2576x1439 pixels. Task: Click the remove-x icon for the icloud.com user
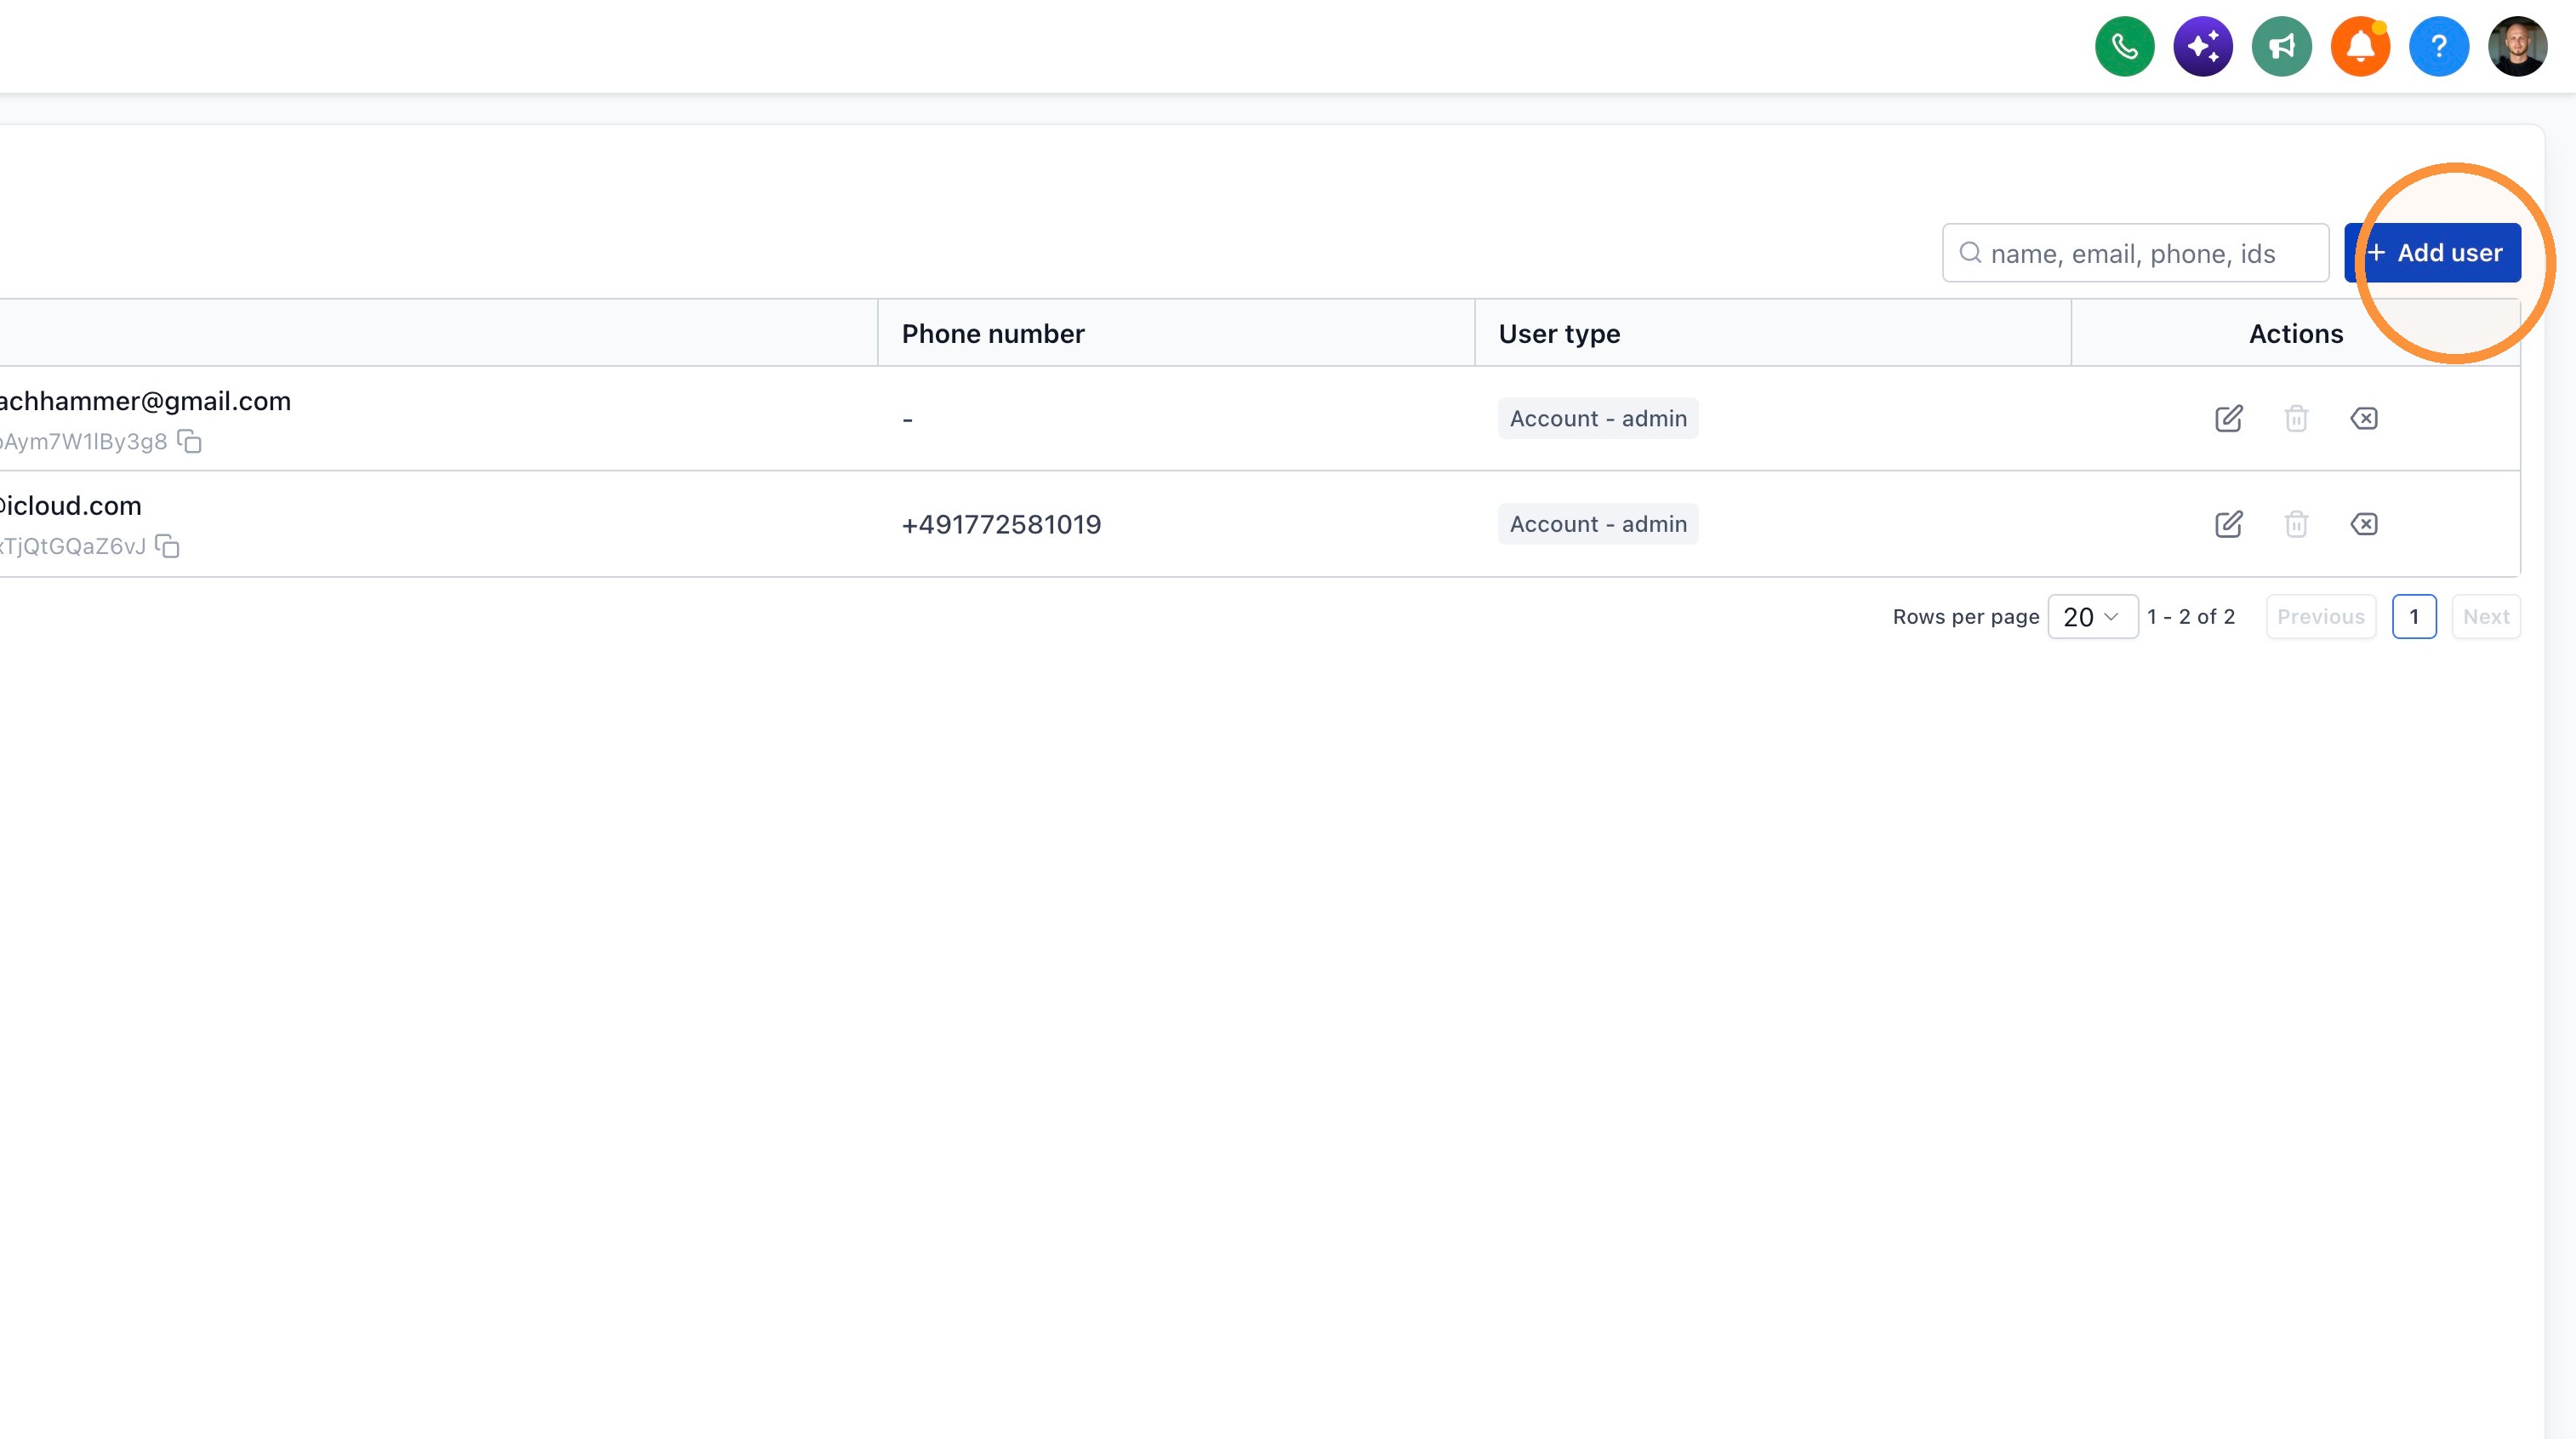tap(2363, 524)
